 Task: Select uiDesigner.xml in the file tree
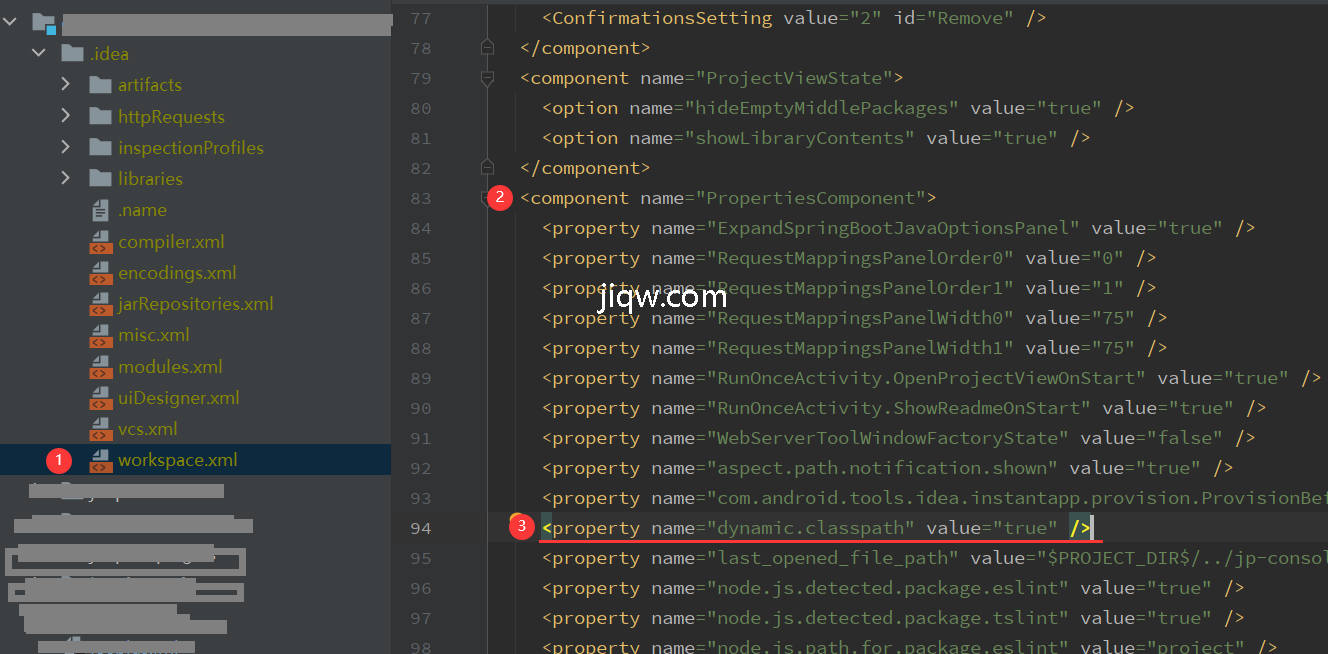coord(178,398)
